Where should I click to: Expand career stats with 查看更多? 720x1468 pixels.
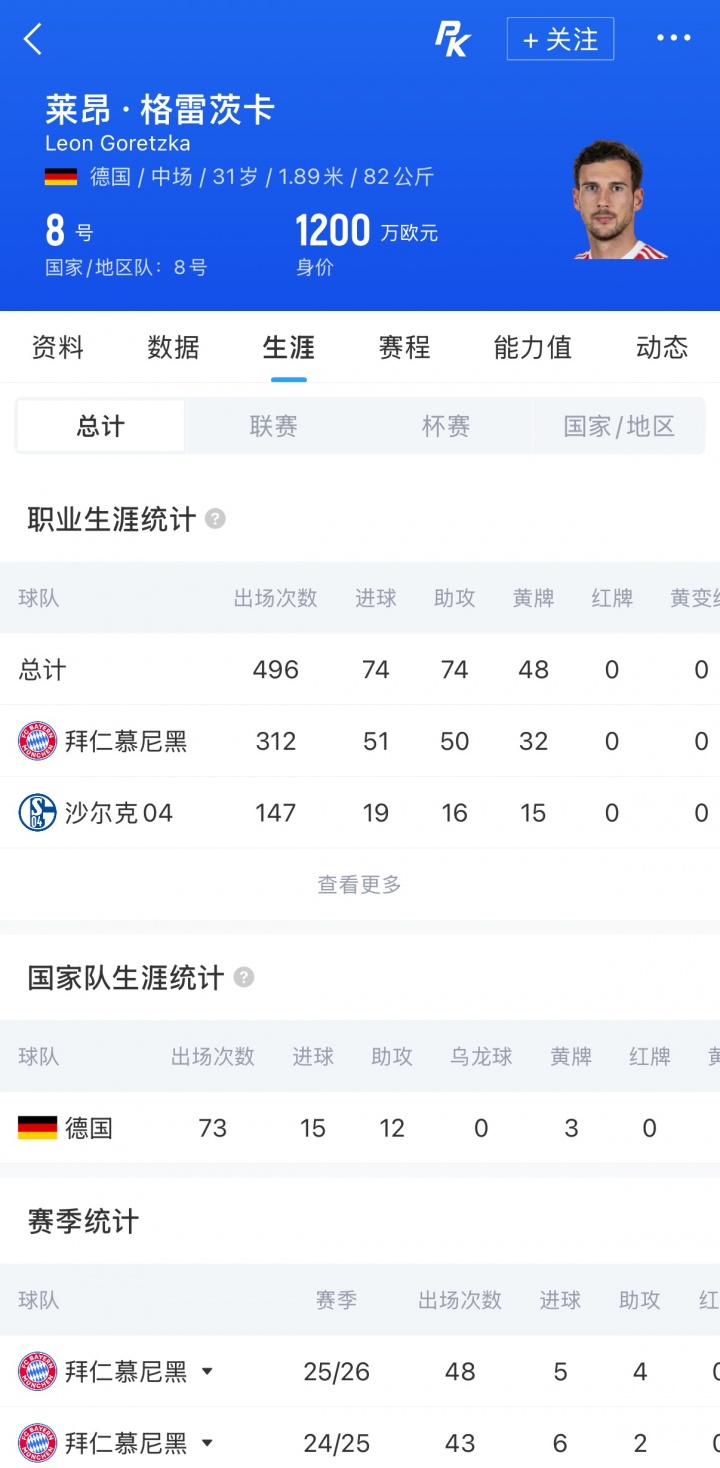(360, 885)
